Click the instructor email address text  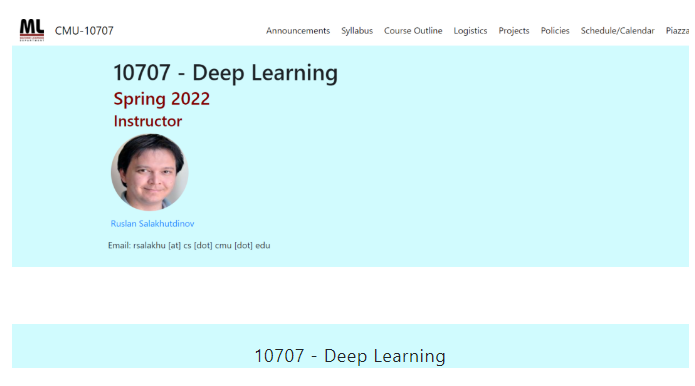pyautogui.click(x=202, y=246)
